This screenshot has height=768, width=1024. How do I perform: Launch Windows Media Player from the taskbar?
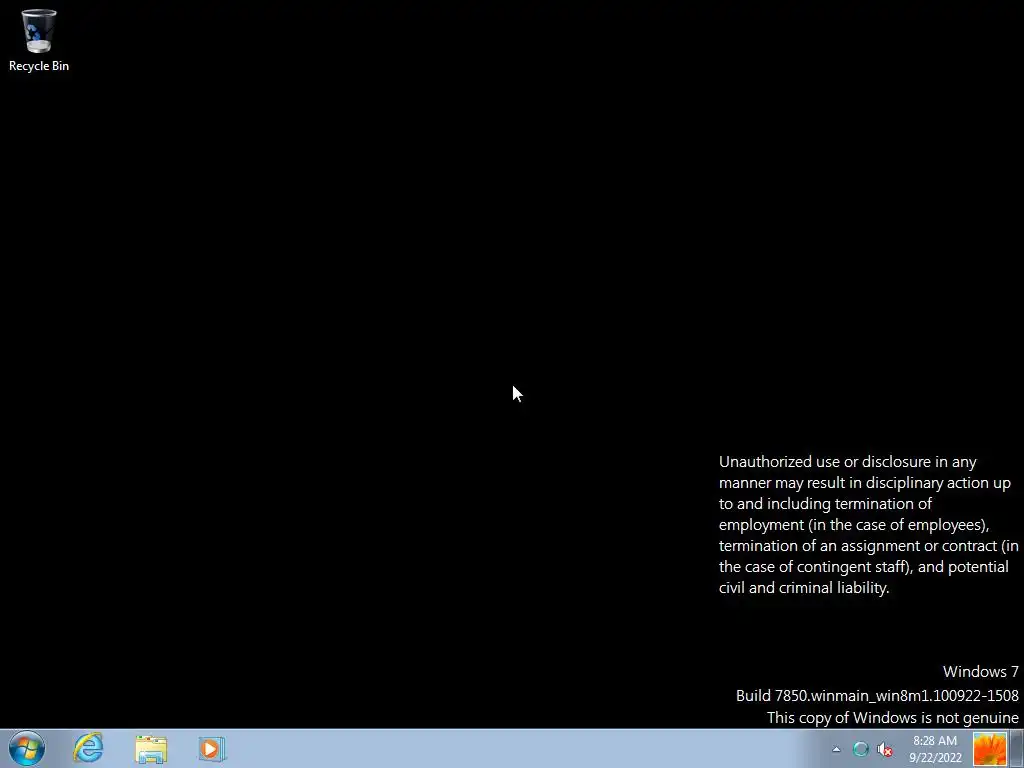(x=212, y=749)
